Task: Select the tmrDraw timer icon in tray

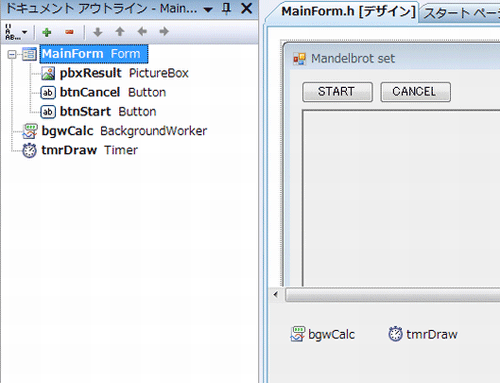Action: tap(396, 334)
